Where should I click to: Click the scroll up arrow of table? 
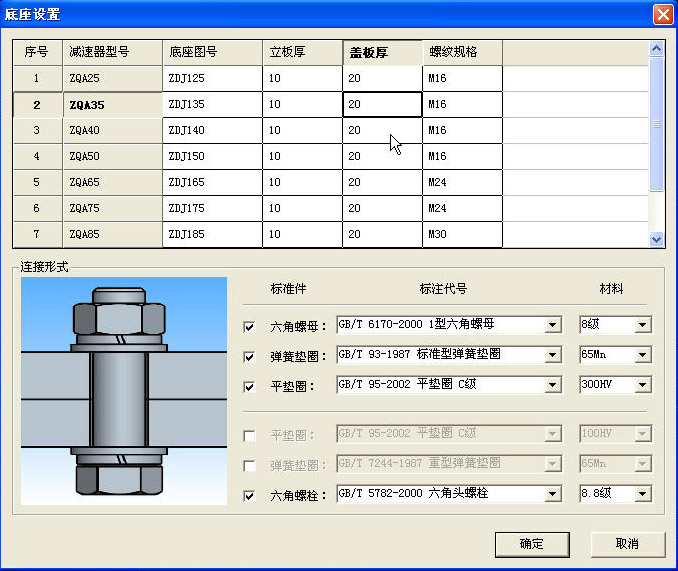coord(657,48)
